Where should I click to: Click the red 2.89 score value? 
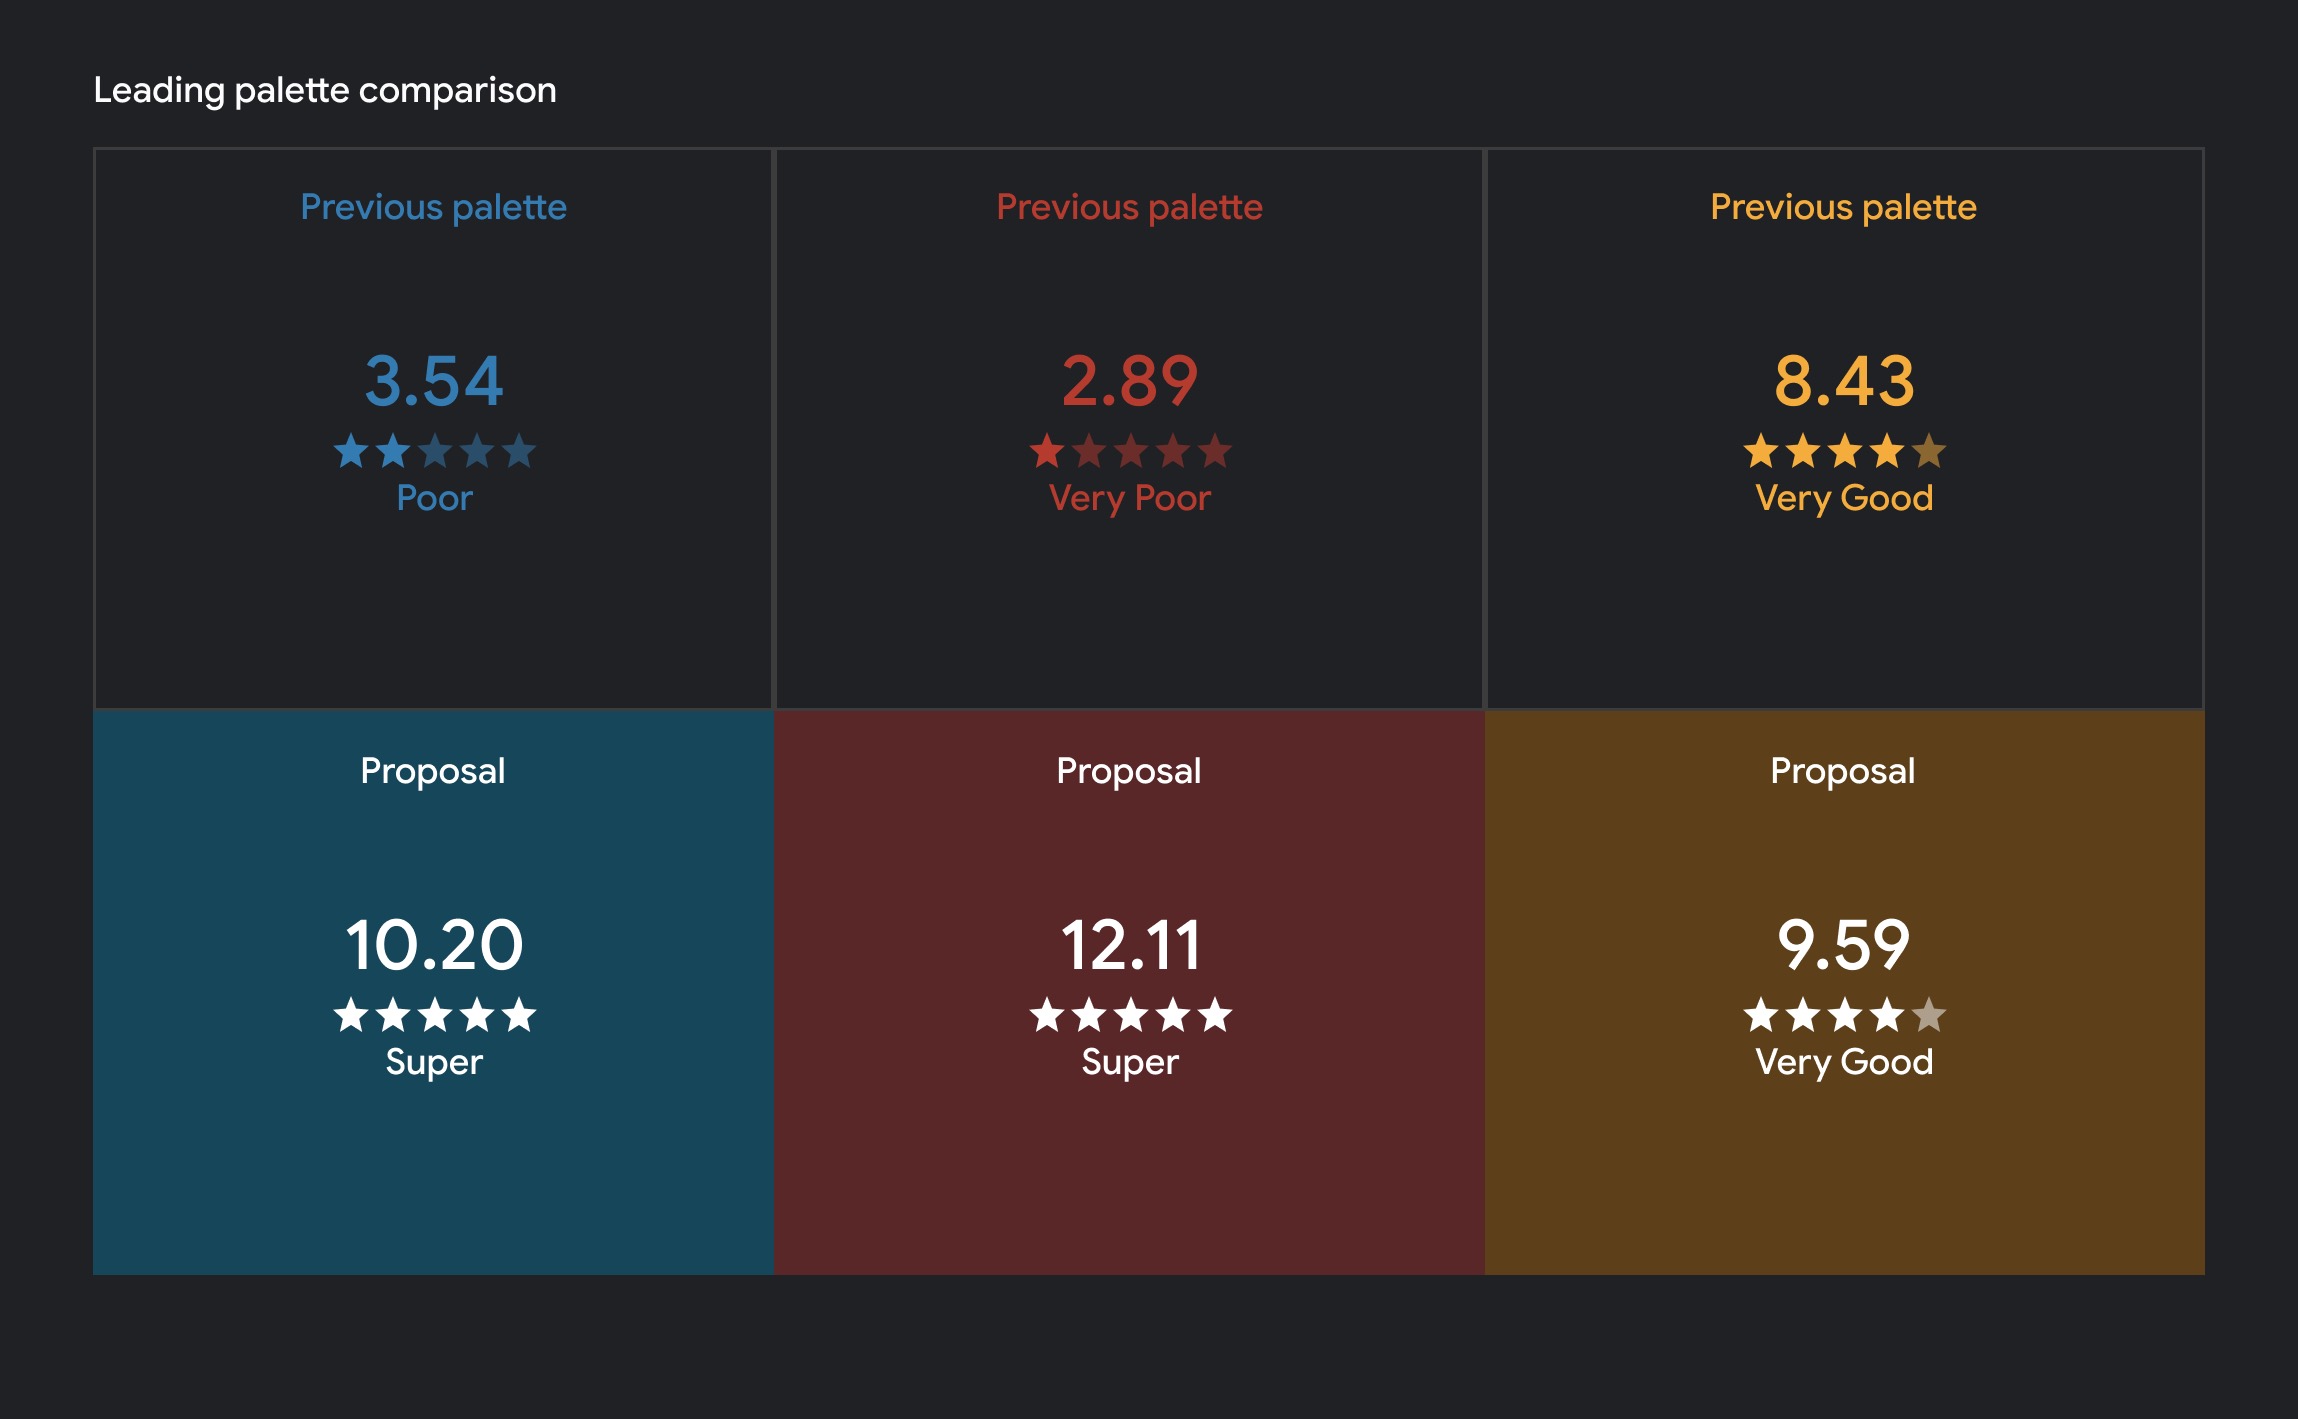1130,382
